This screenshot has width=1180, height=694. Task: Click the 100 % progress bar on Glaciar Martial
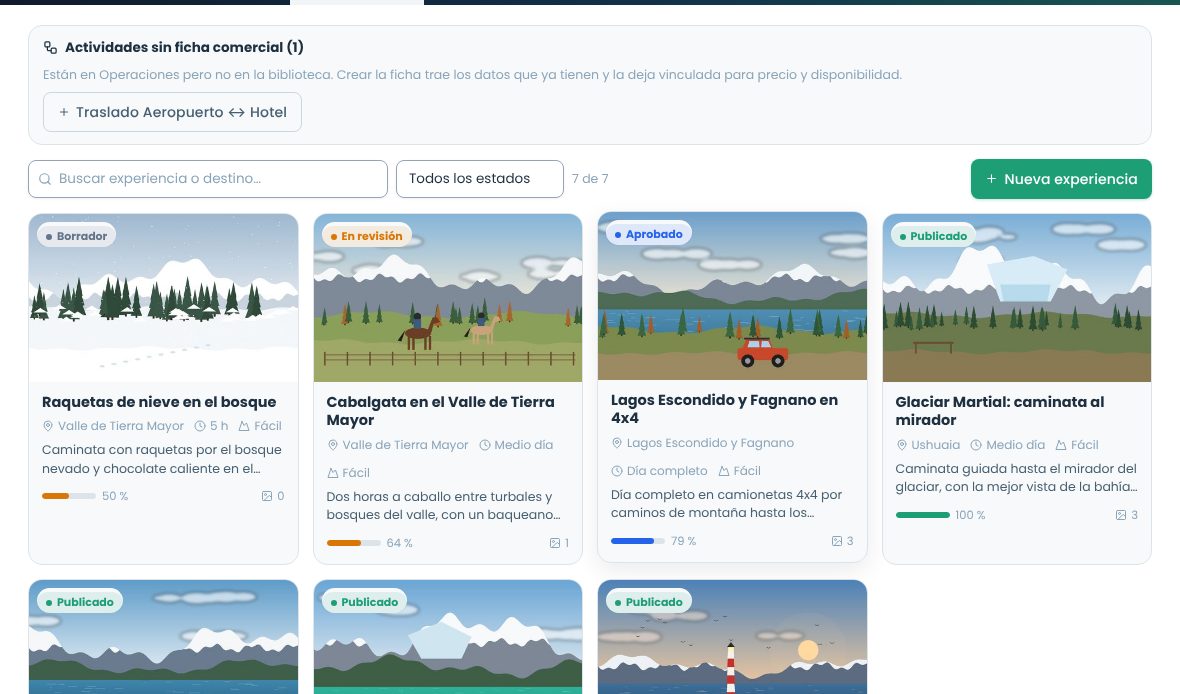click(x=923, y=515)
